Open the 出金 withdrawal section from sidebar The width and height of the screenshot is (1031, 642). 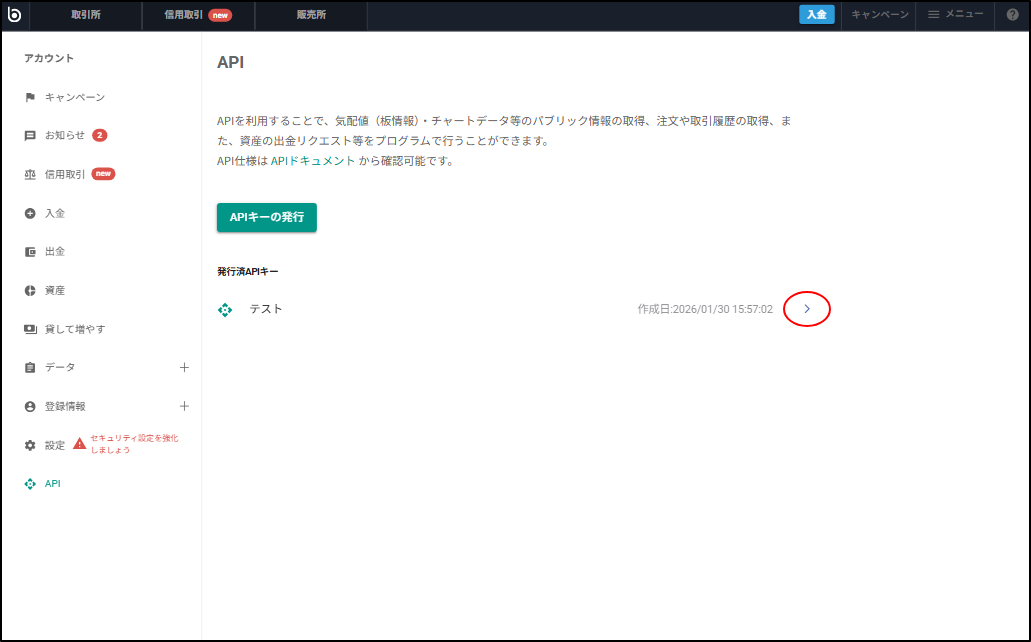30,251
